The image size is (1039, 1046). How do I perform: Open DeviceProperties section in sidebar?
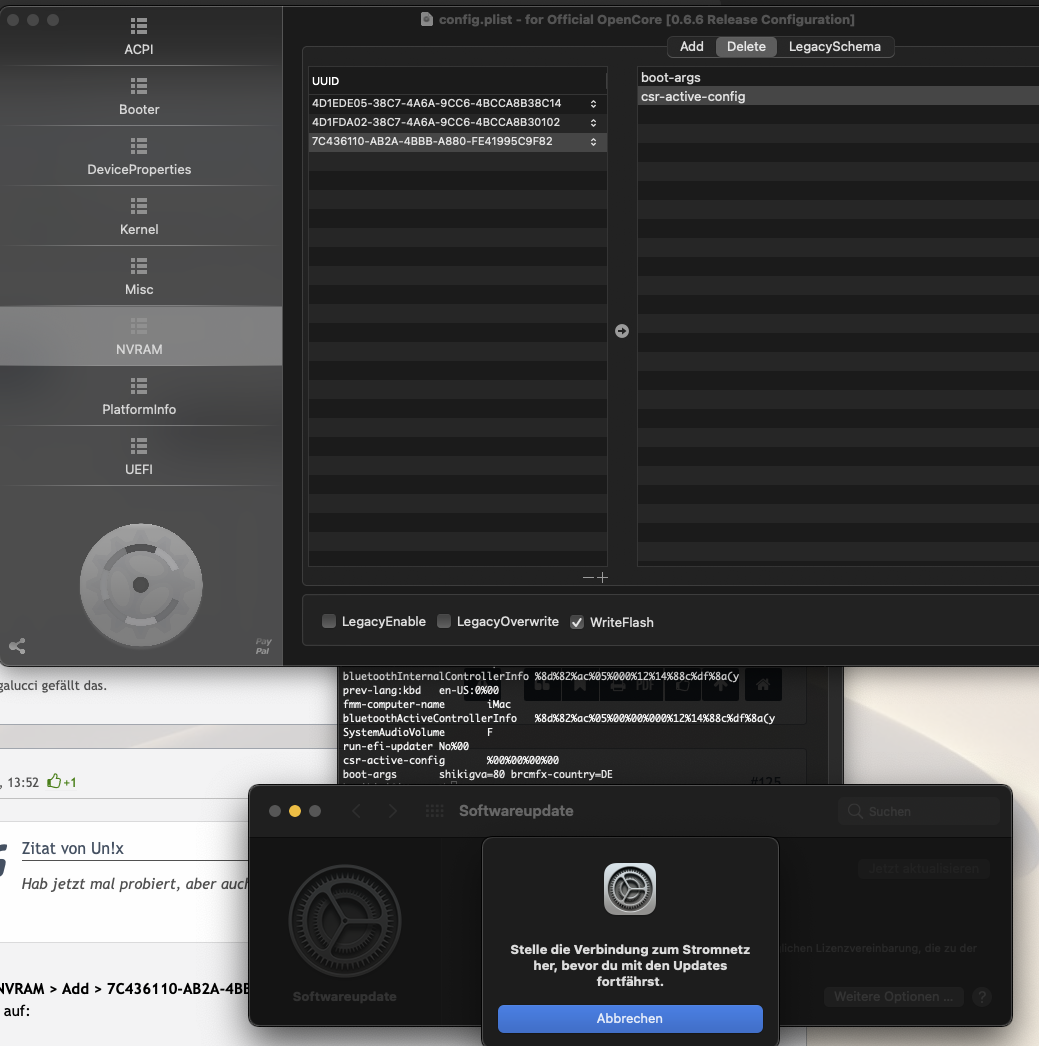point(139,157)
